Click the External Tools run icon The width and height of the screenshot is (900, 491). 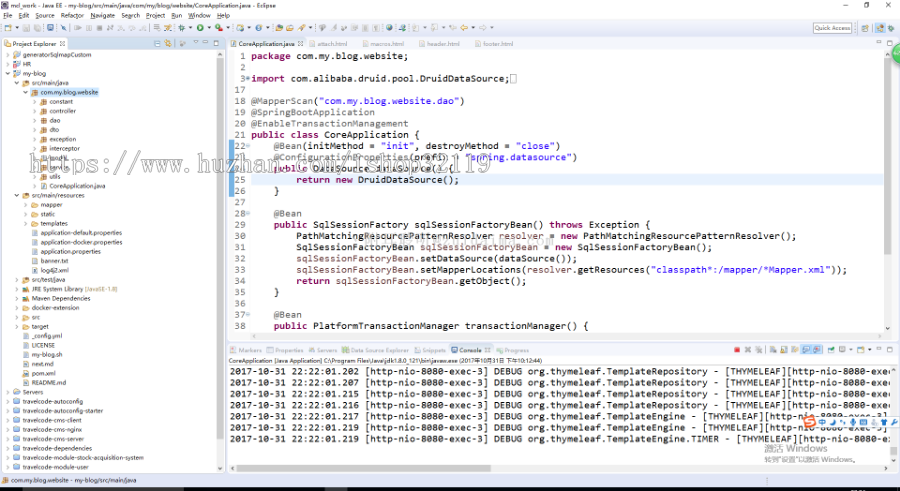tap(219, 28)
